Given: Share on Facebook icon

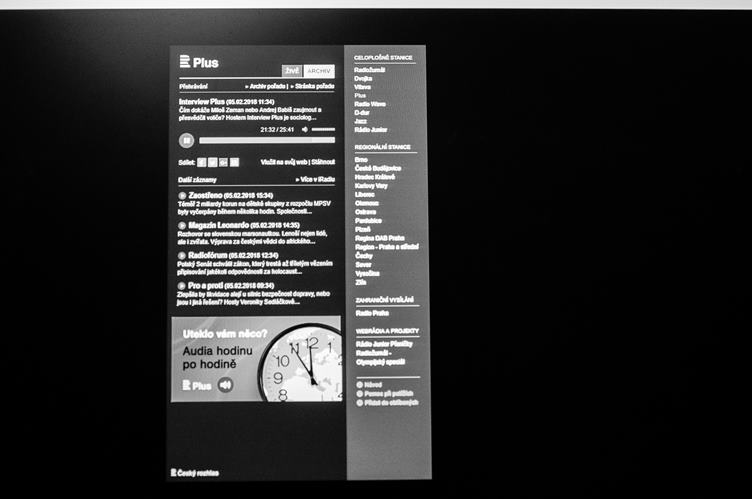Looking at the screenshot, I should pyautogui.click(x=202, y=163).
